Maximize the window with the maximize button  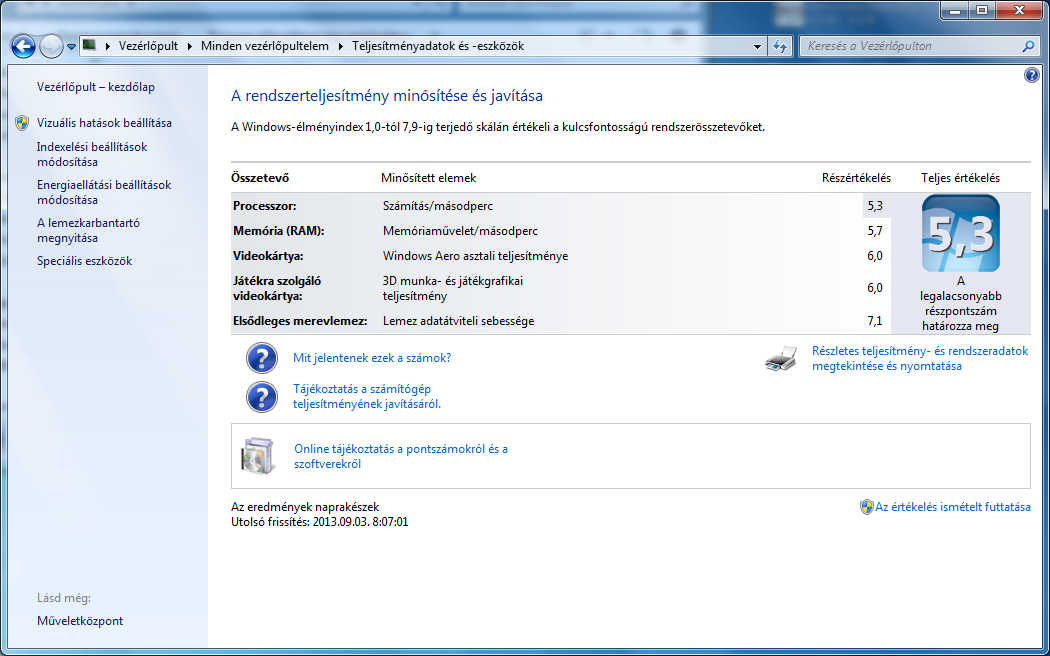(x=982, y=10)
